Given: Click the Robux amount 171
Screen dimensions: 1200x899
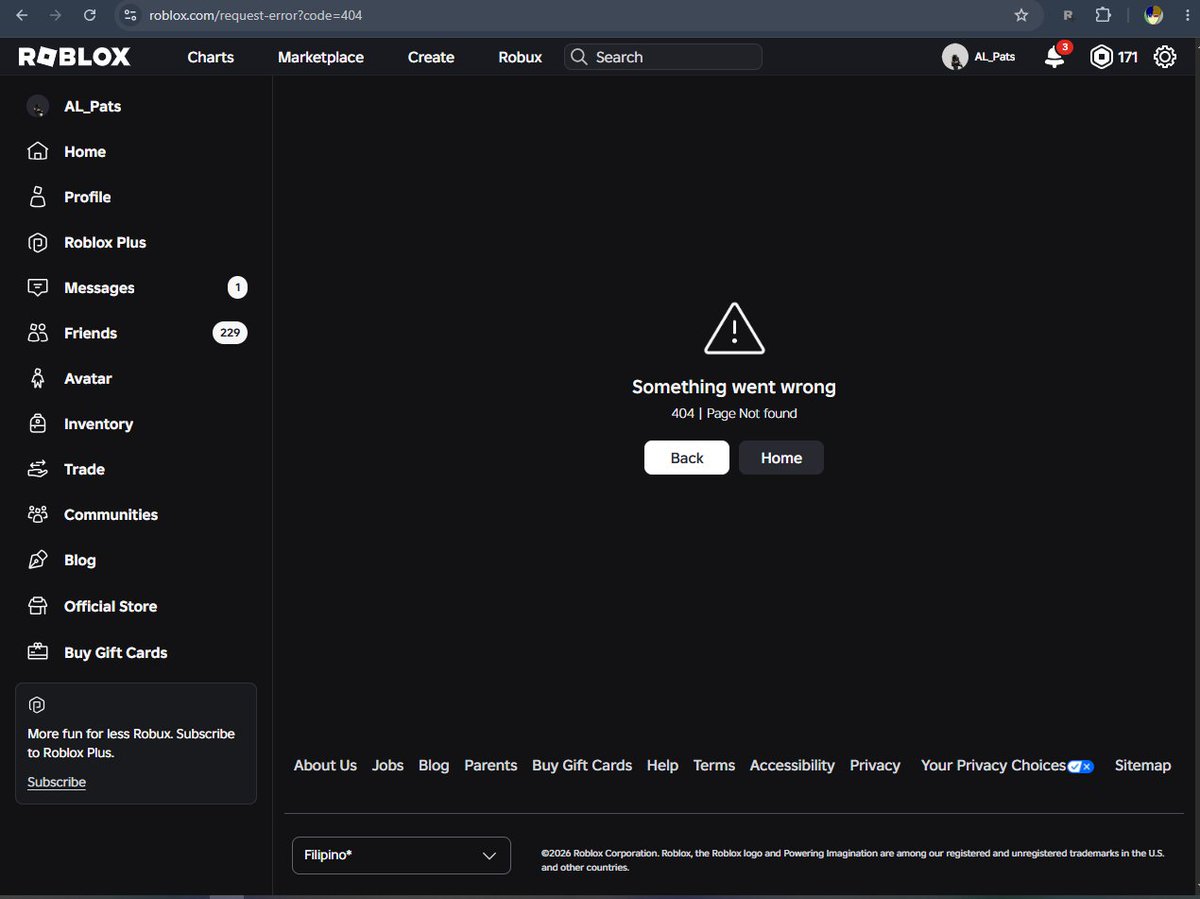Looking at the screenshot, I should point(1128,57).
